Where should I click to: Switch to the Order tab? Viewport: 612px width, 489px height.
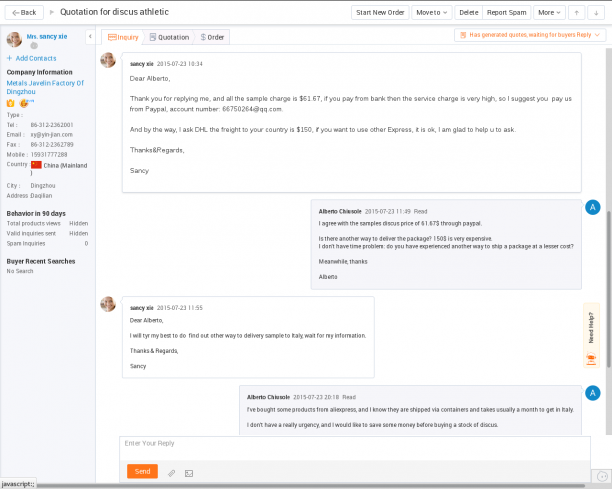(212, 37)
